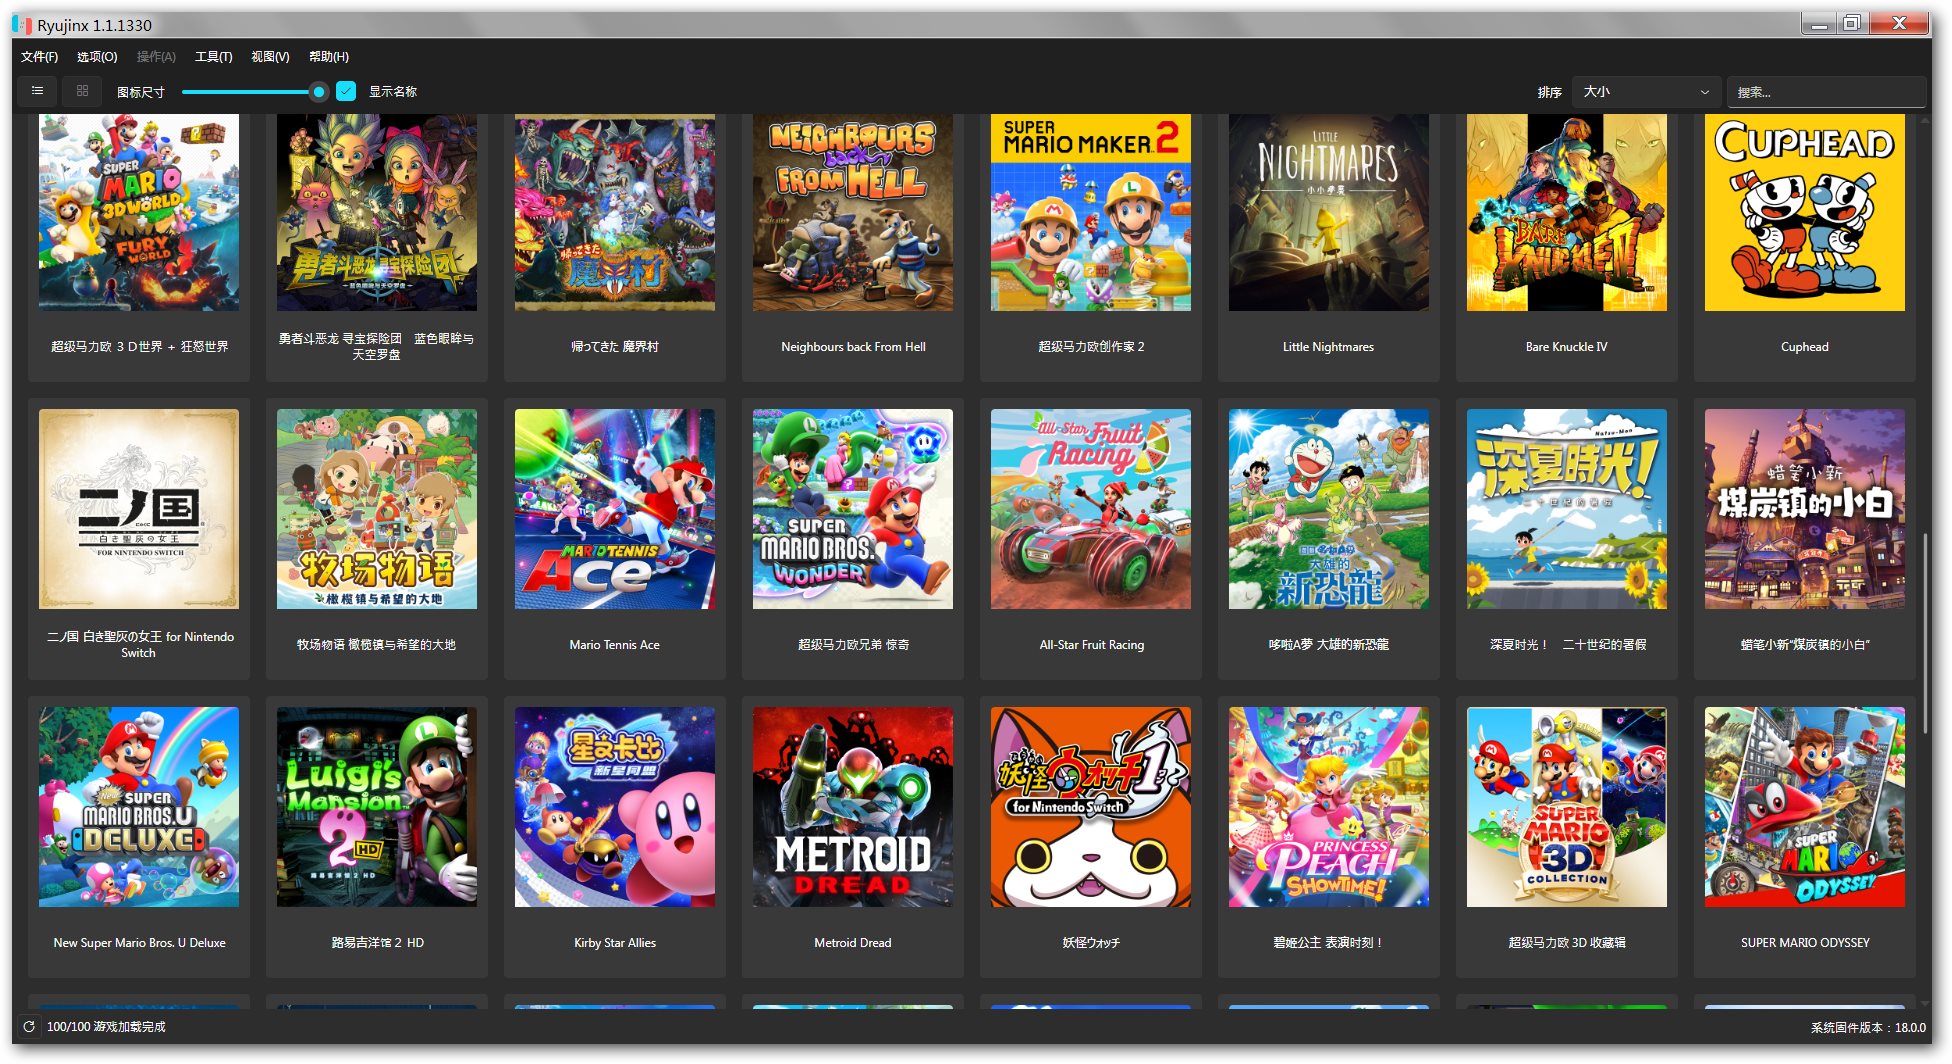Select the All-Star Fruit Racing cover
This screenshot has width=1952, height=1064.
click(1090, 509)
